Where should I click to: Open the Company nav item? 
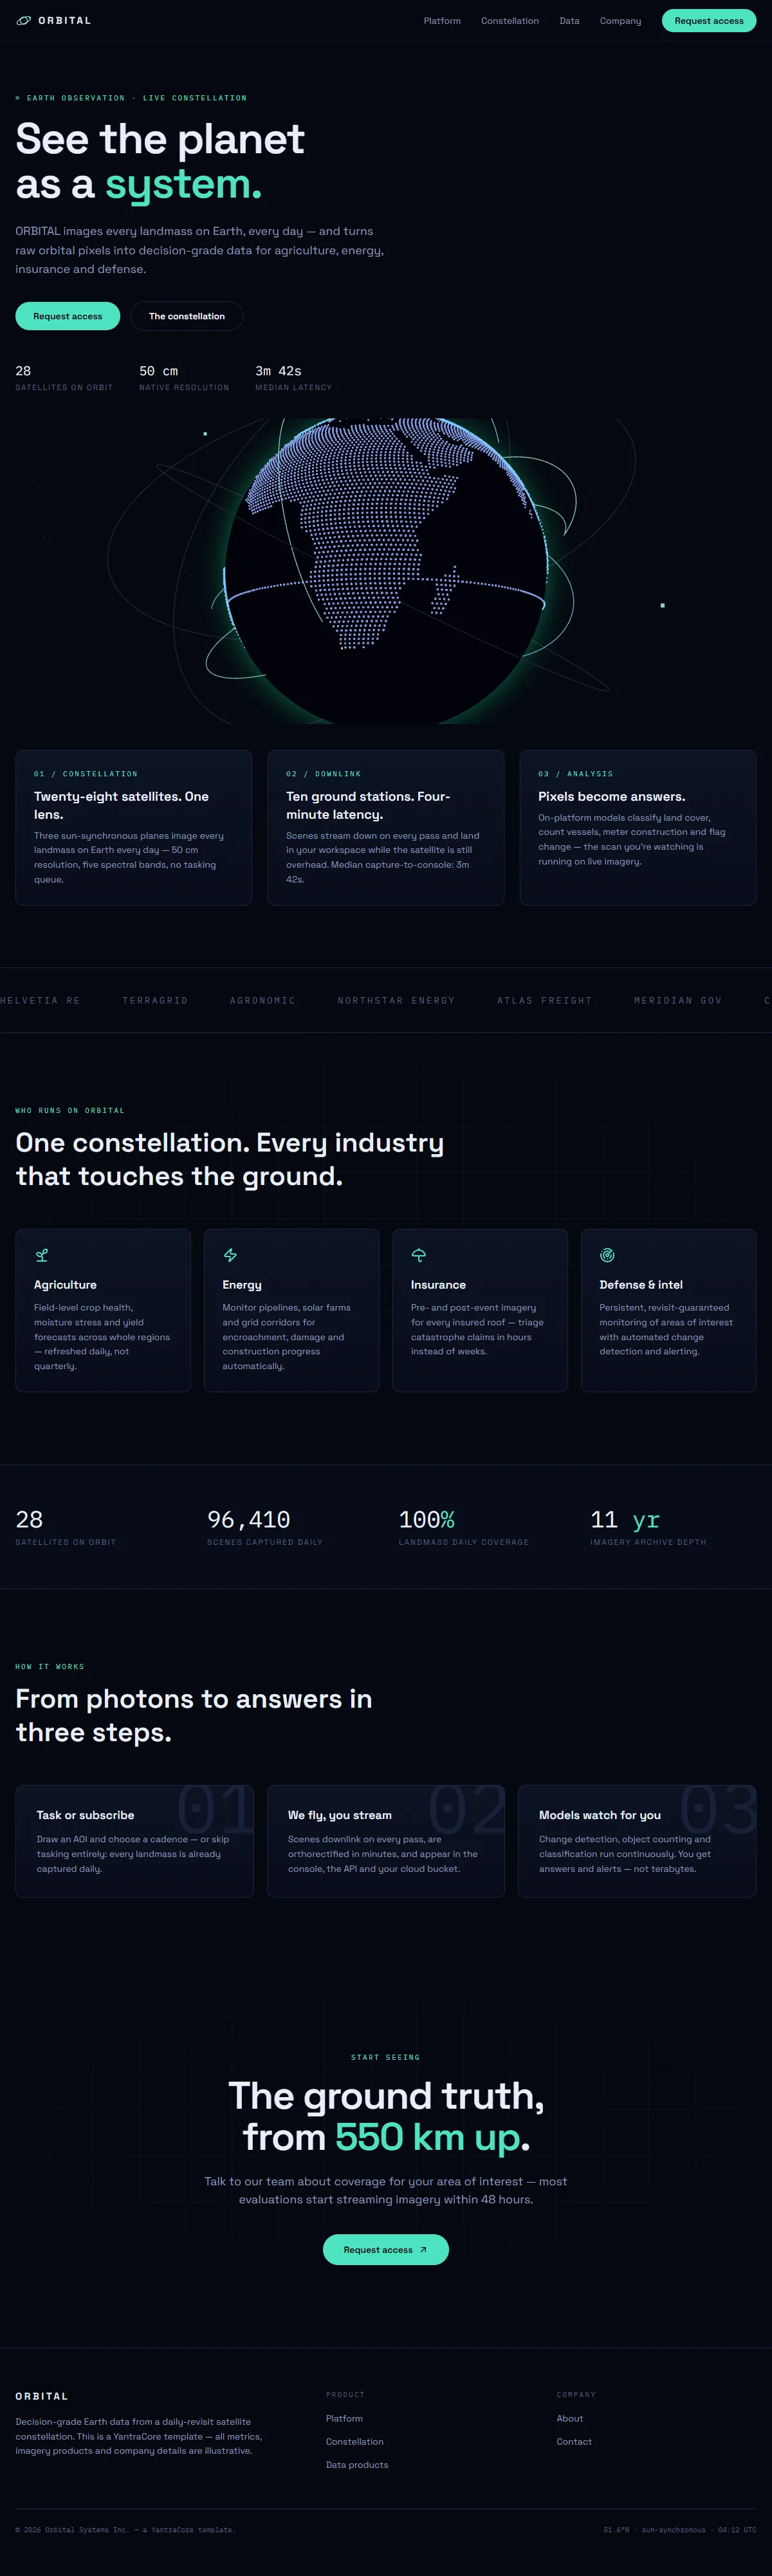point(620,20)
